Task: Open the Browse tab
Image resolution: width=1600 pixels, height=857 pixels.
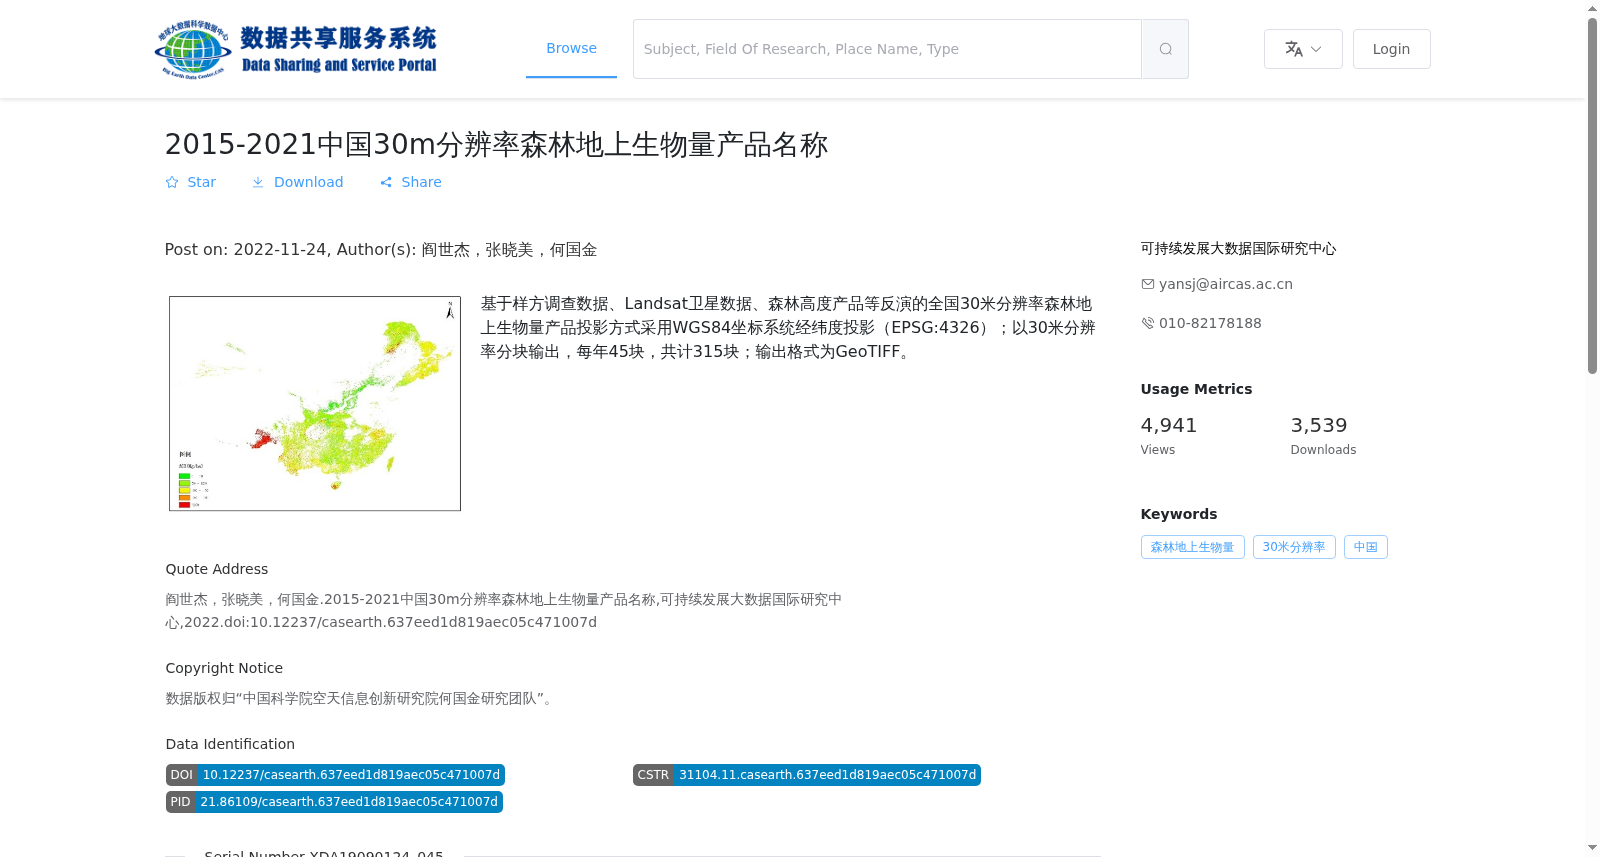Action: pos(571,48)
